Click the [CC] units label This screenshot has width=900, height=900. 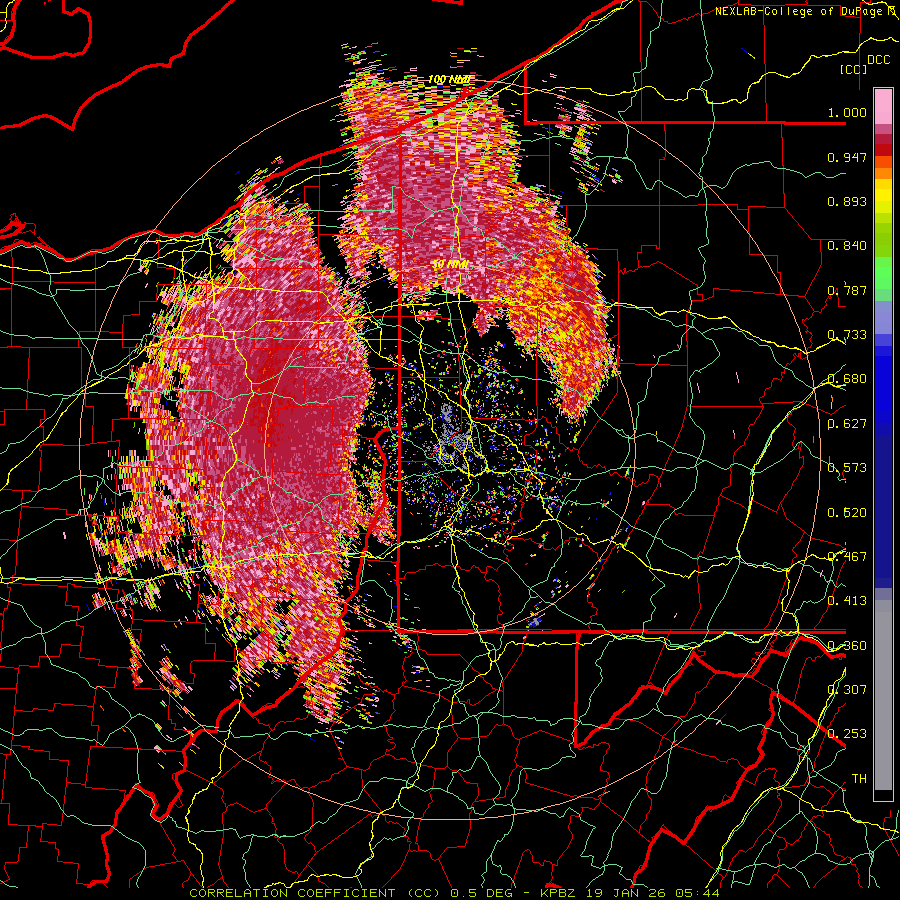[853, 69]
